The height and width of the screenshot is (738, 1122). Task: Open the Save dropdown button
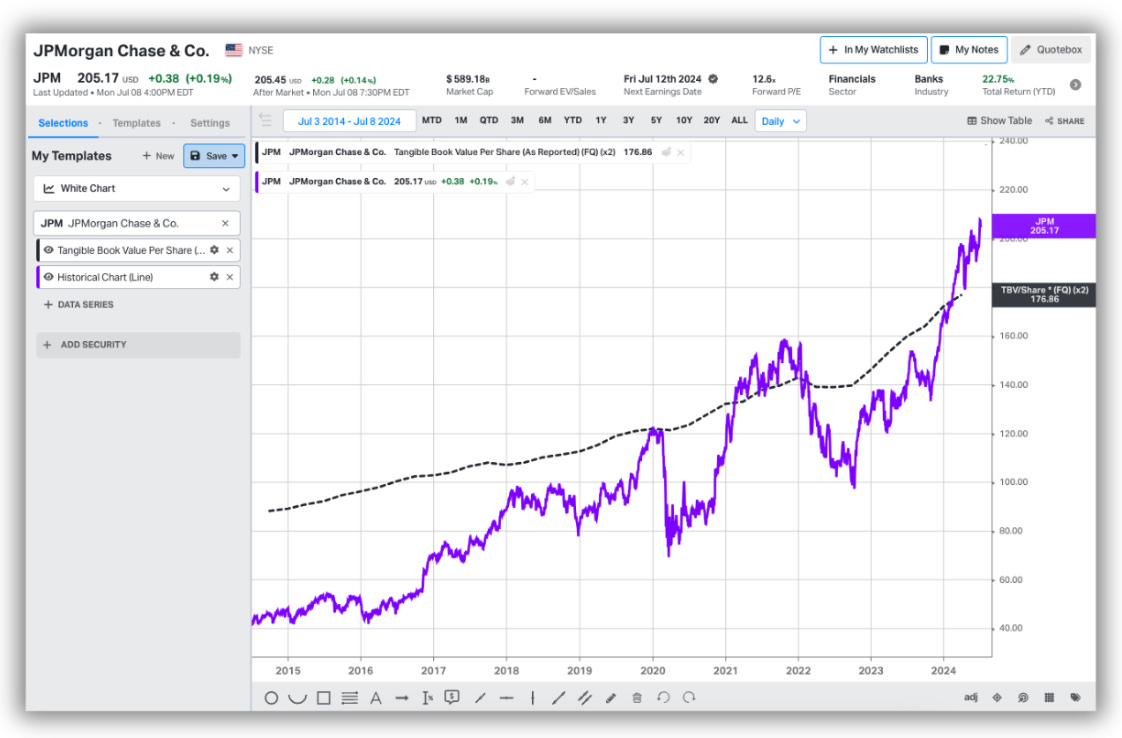pos(214,155)
